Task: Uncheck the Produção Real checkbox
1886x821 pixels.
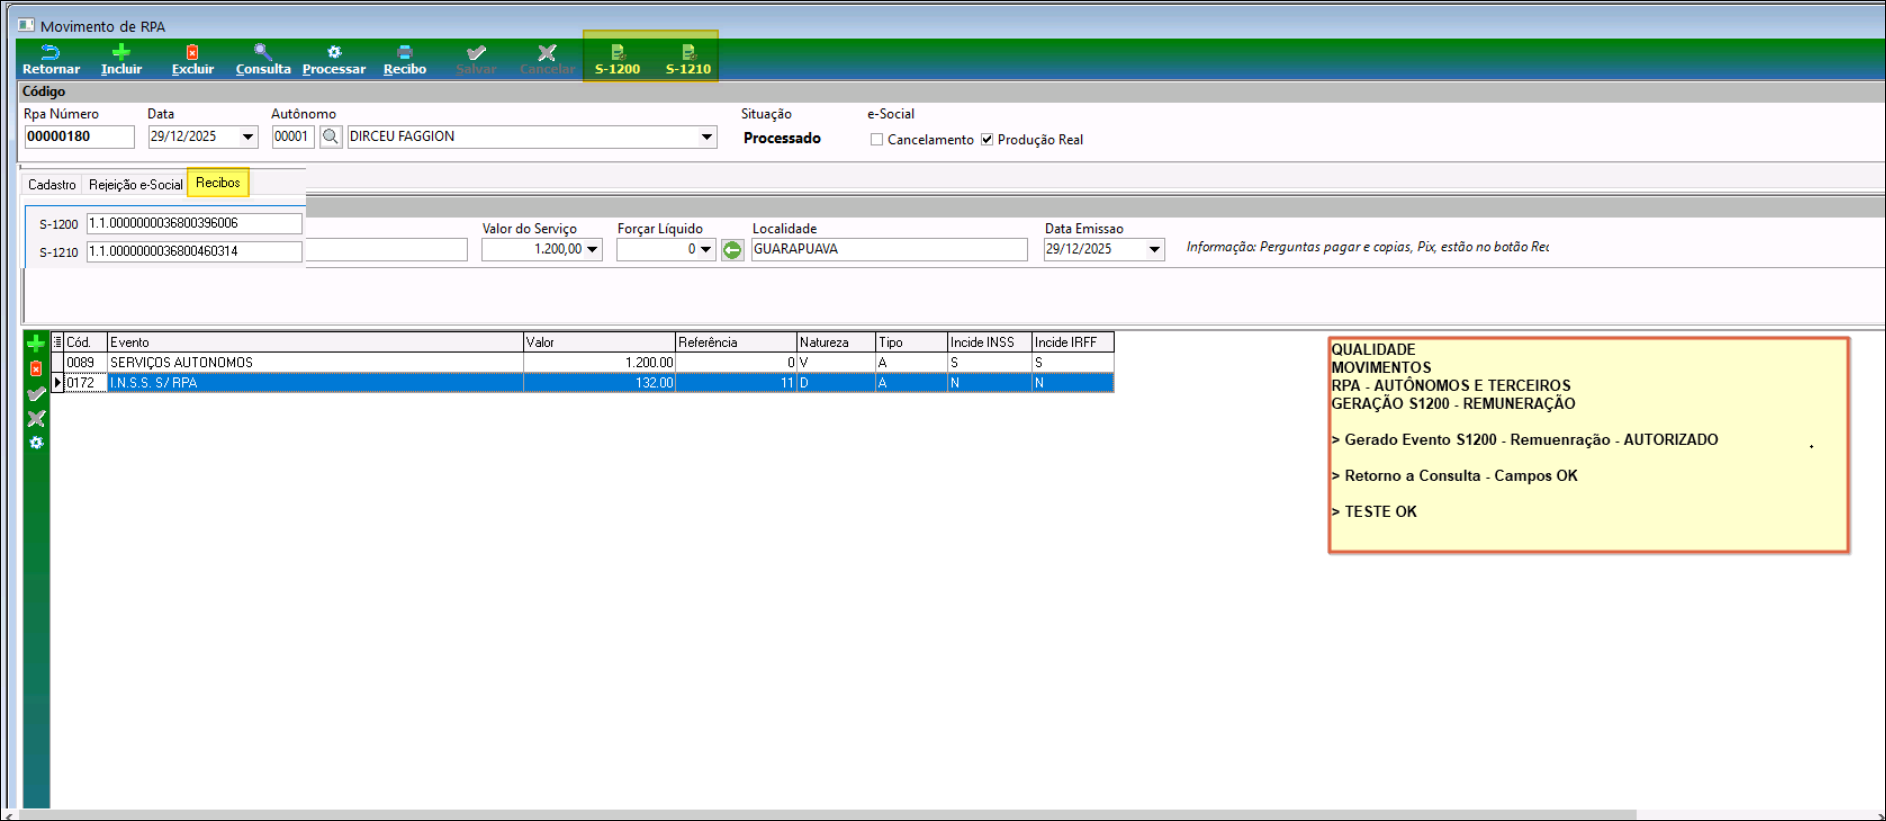Action: coord(987,140)
